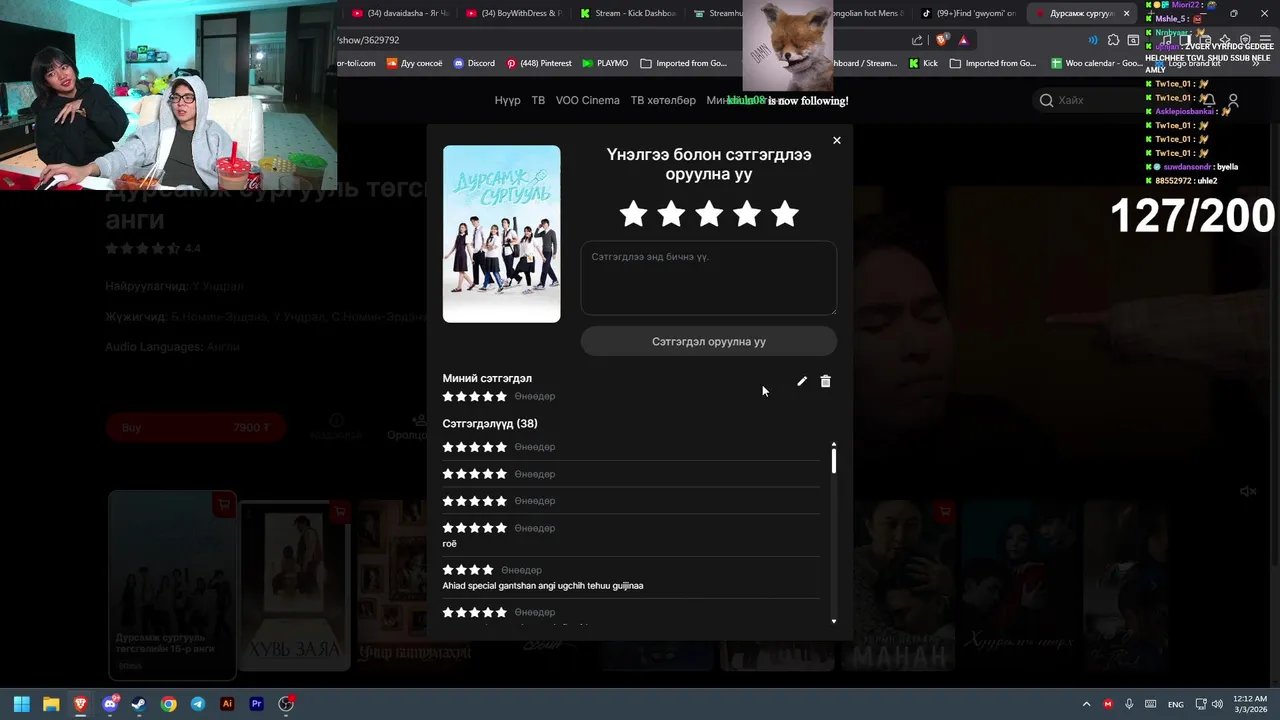
Task: Open Google Chrome from the taskbar
Action: coord(169,704)
